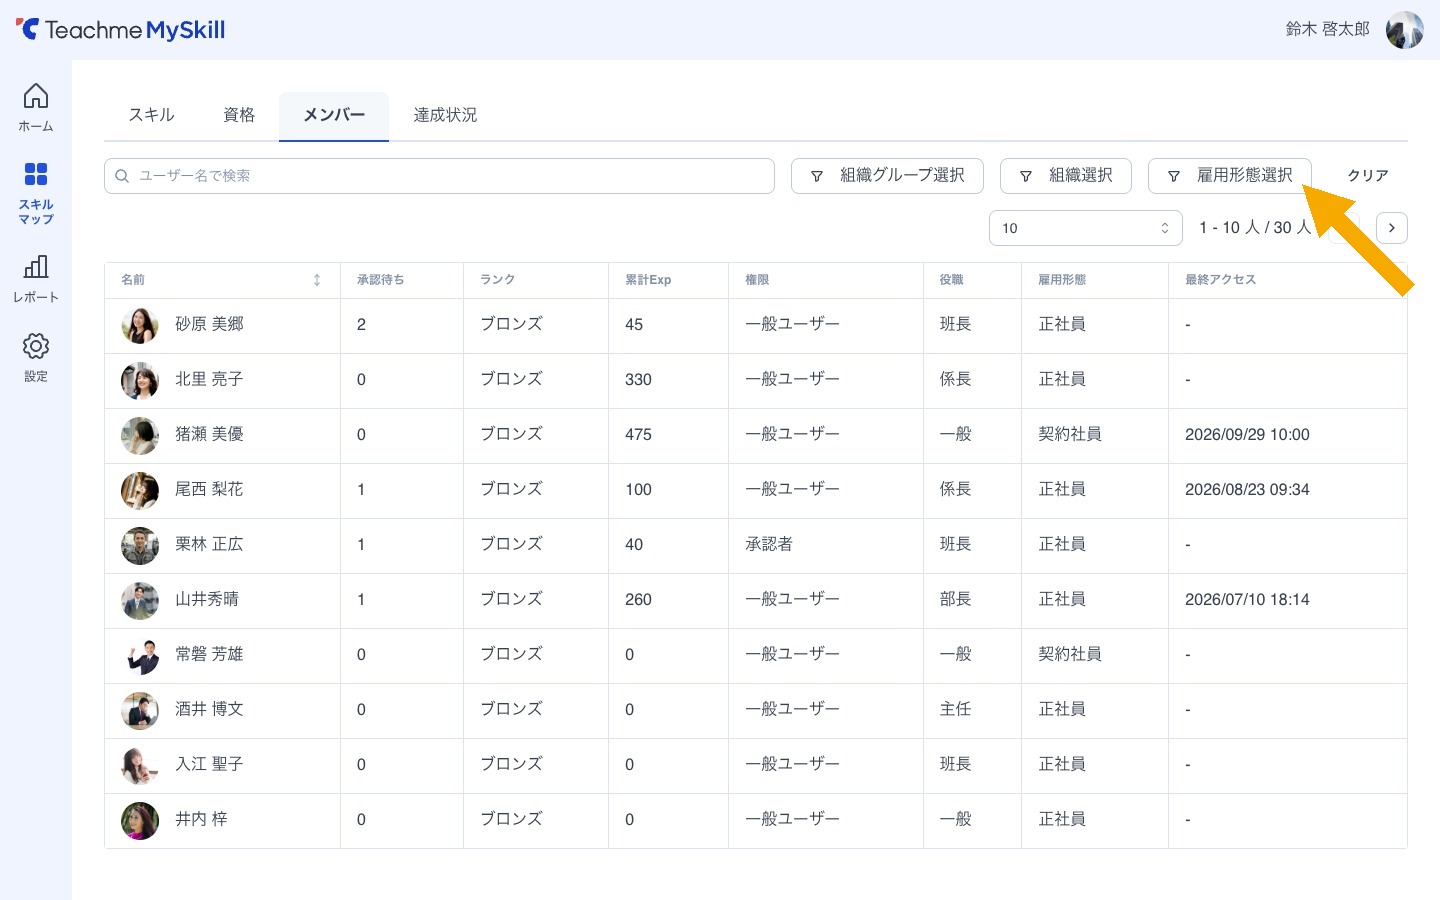Click 部長 role in 山井秀晴 row
Image resolution: width=1440 pixels, height=900 pixels.
point(955,599)
